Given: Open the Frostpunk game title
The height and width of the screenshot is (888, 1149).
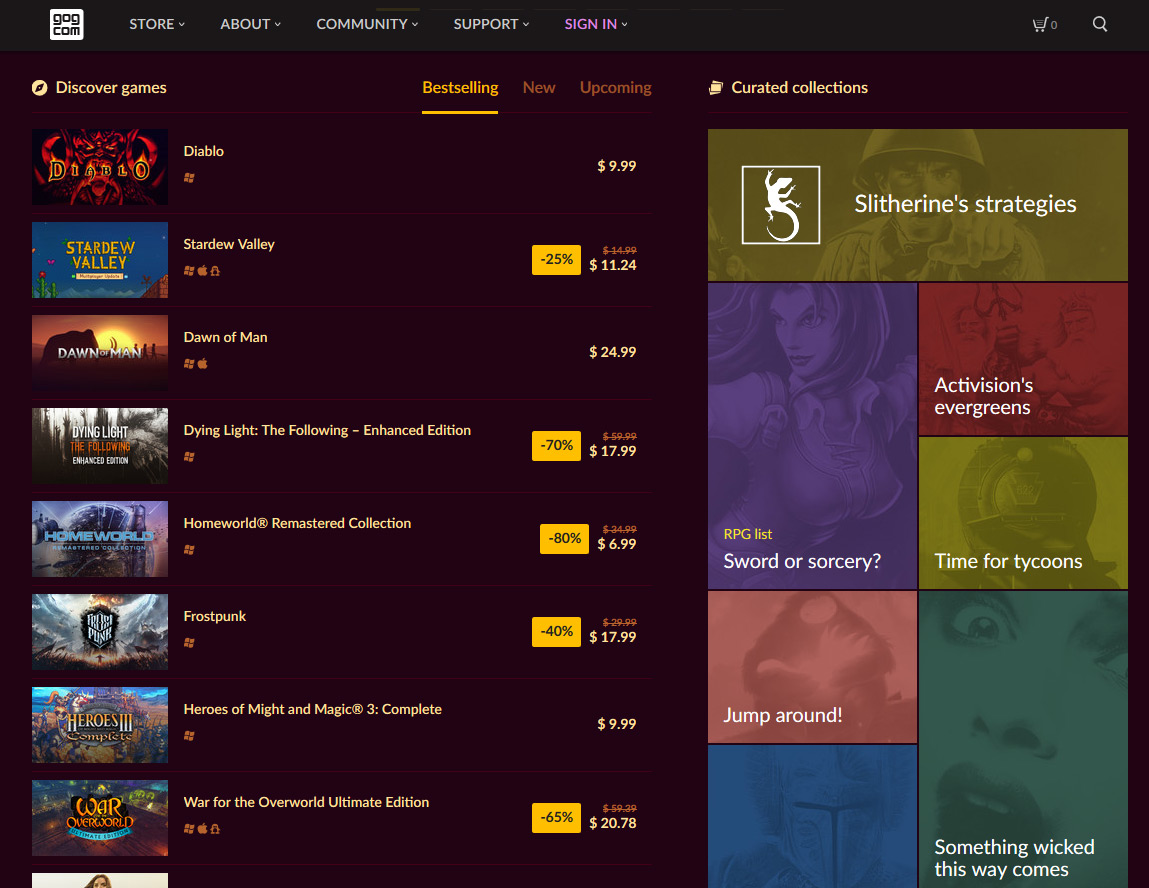Looking at the screenshot, I should 215,616.
